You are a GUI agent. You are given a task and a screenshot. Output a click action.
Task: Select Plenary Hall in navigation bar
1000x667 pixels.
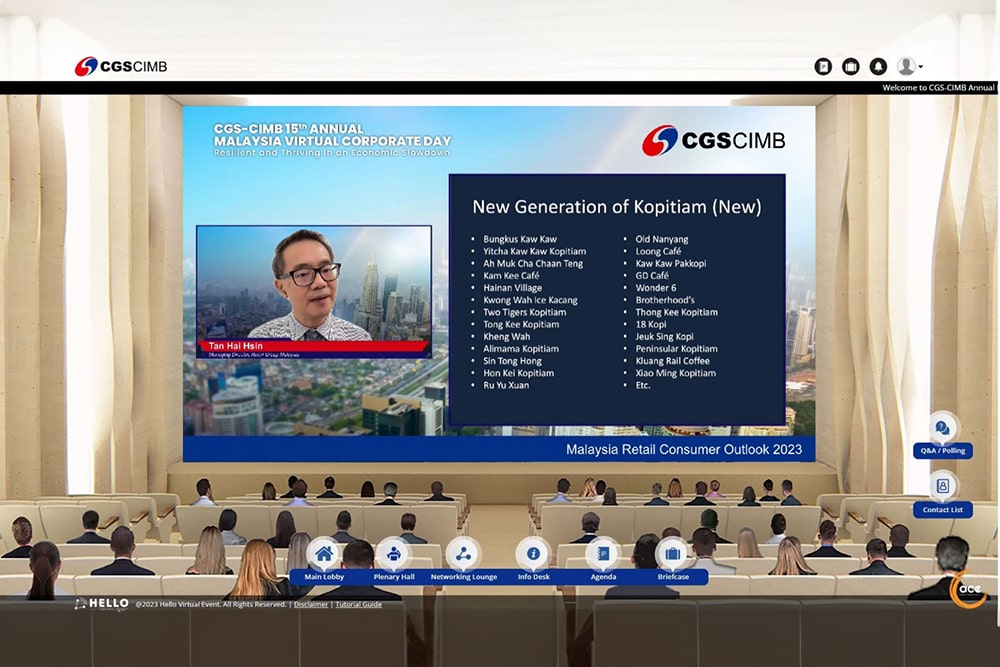[393, 576]
